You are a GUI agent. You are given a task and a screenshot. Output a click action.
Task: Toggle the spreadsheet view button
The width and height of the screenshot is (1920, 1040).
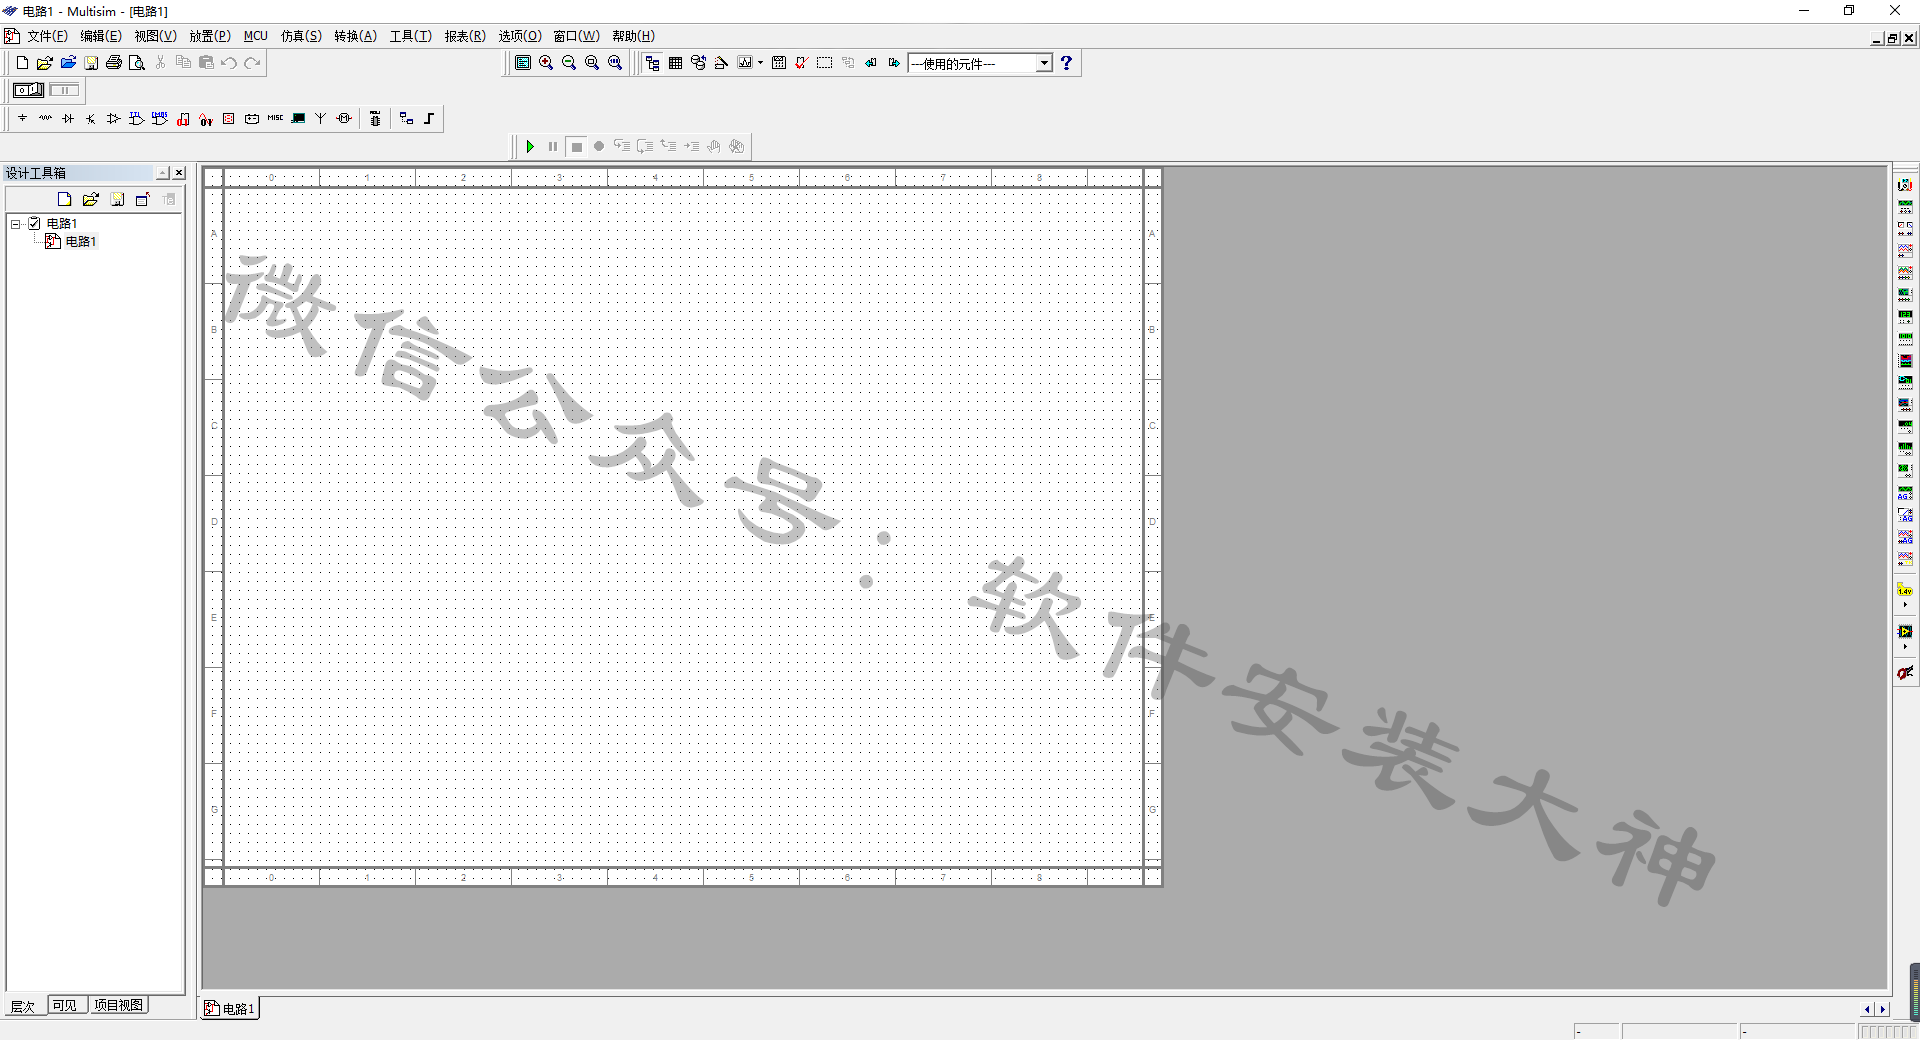(x=676, y=63)
